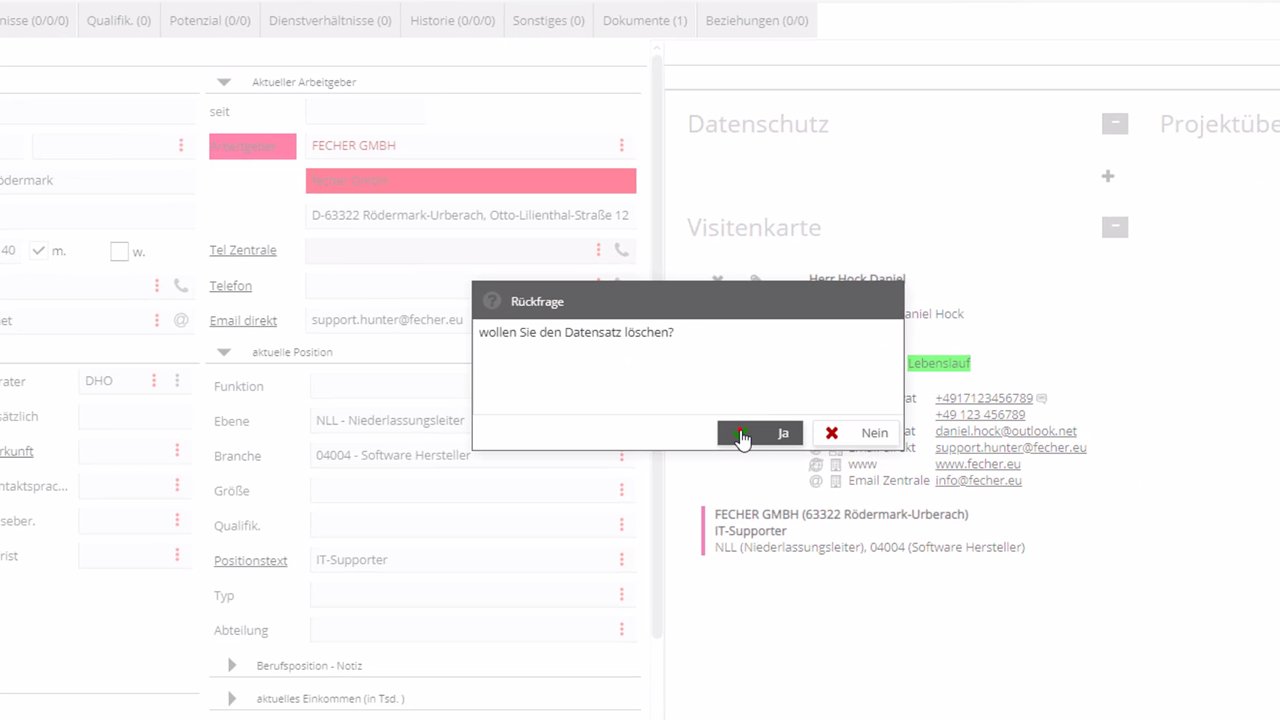Click the question mark icon in Rückfrage dialog
1280x720 pixels.
coord(491,301)
